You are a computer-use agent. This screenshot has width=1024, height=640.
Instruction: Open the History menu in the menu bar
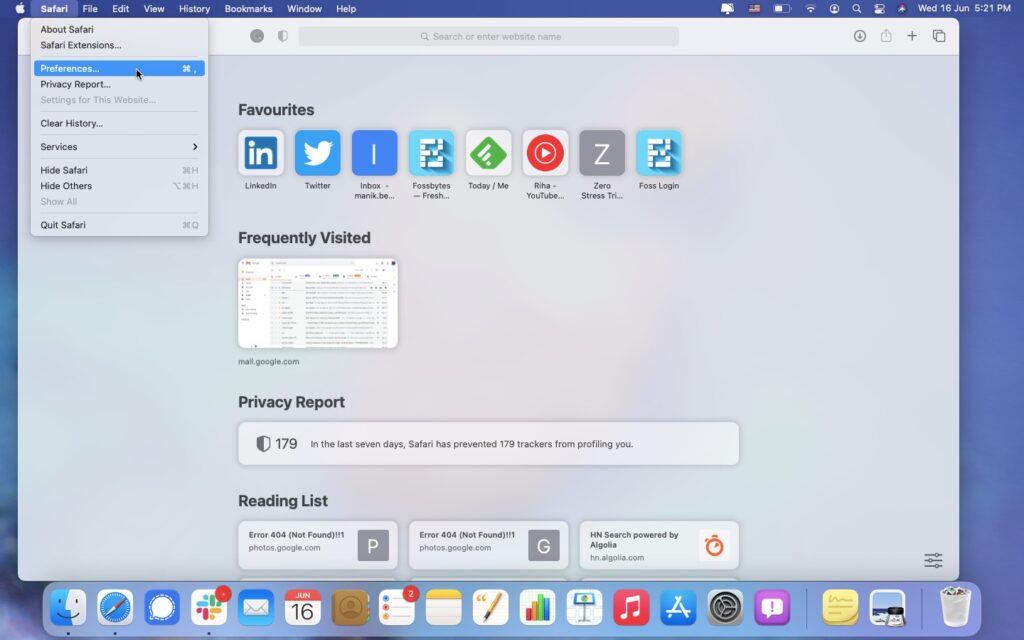point(194,8)
